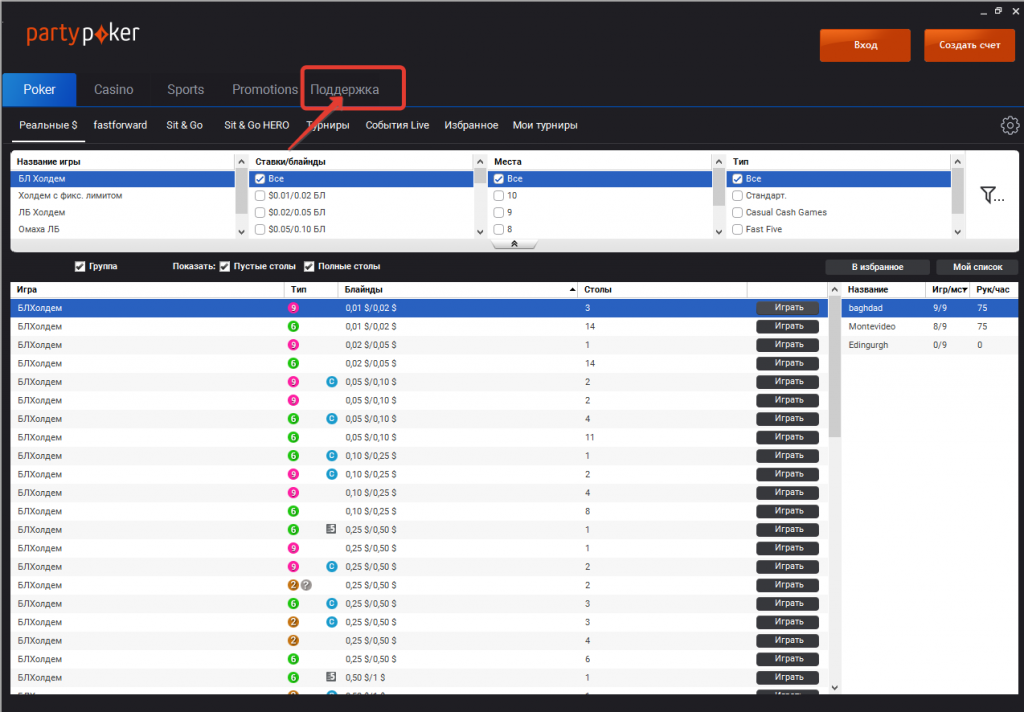Click the filter funnel icon
Screen dimensions: 1024x712
[989, 195]
